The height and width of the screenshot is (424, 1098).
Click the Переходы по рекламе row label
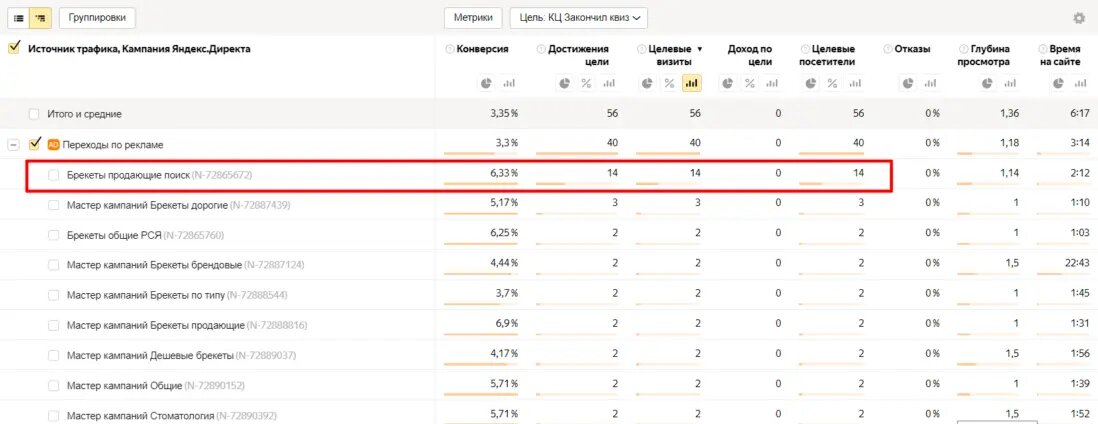113,145
